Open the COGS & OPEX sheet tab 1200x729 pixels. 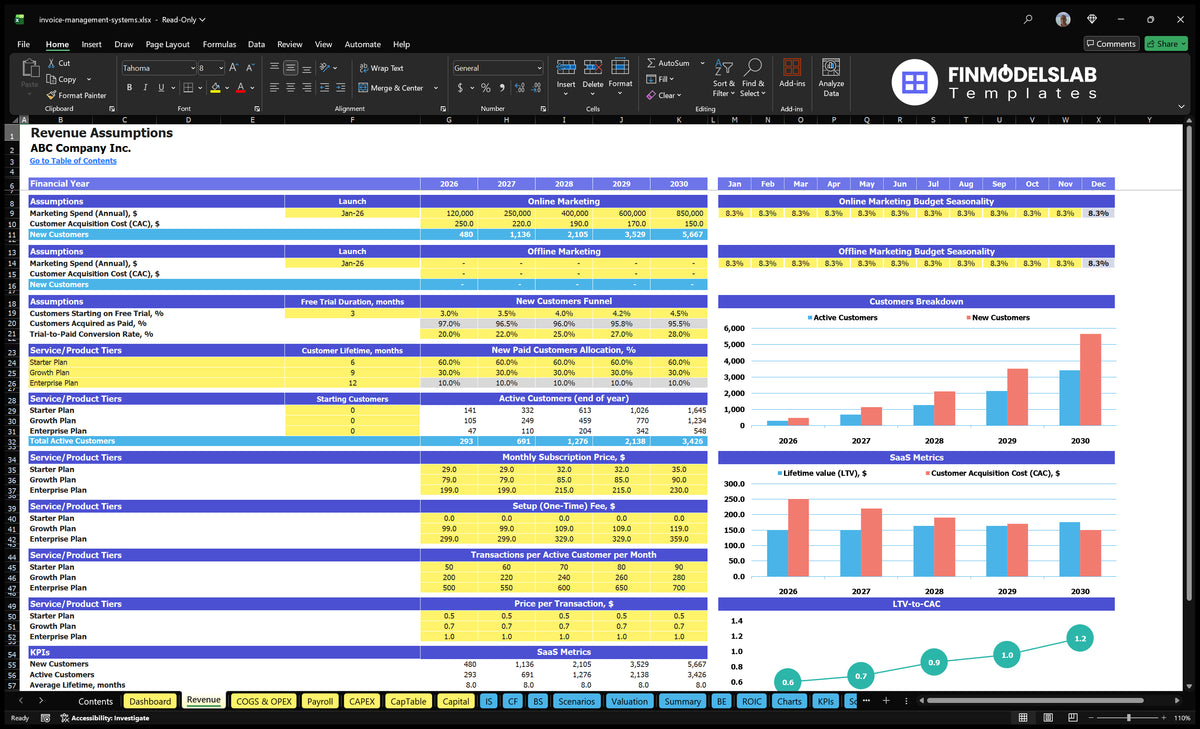pos(264,701)
